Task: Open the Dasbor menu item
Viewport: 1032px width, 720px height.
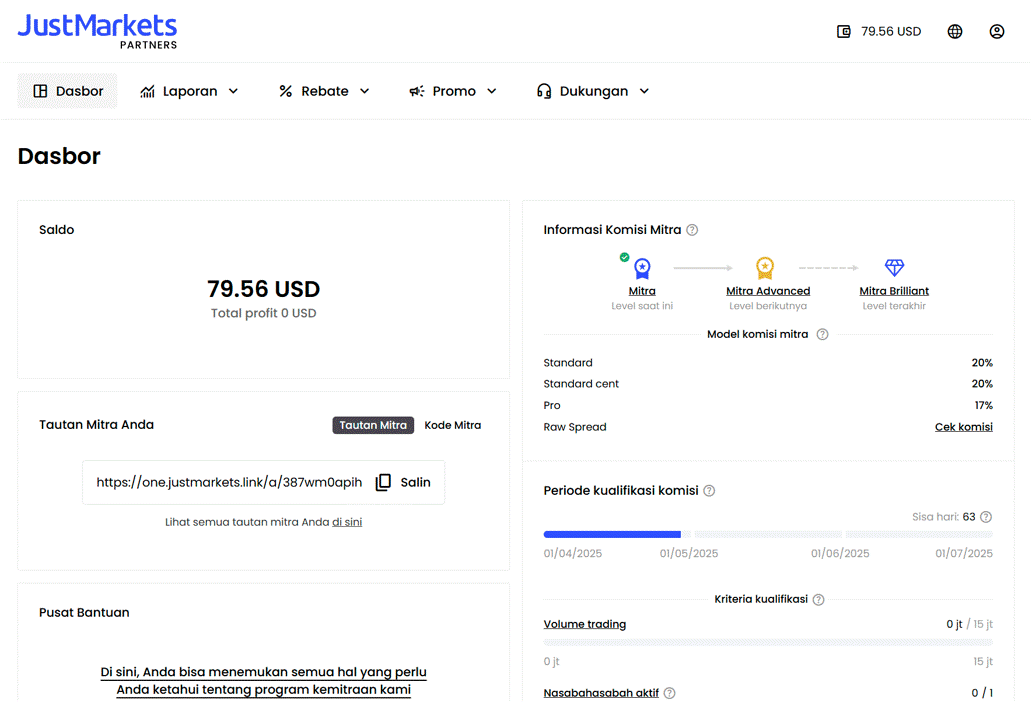Action: coord(67,91)
